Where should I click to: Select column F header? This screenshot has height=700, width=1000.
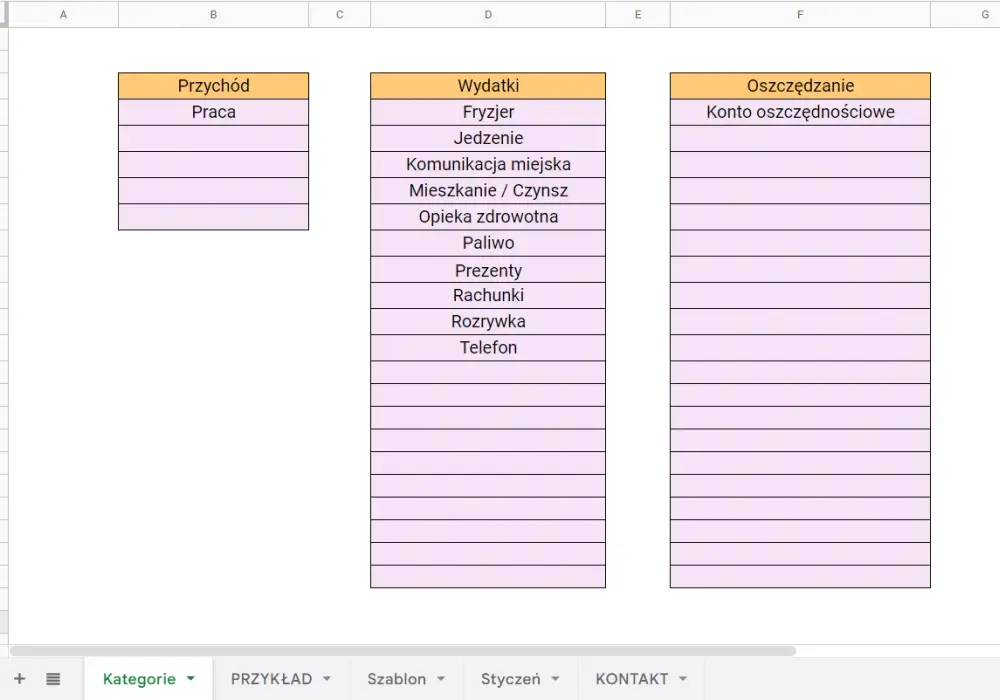(800, 14)
